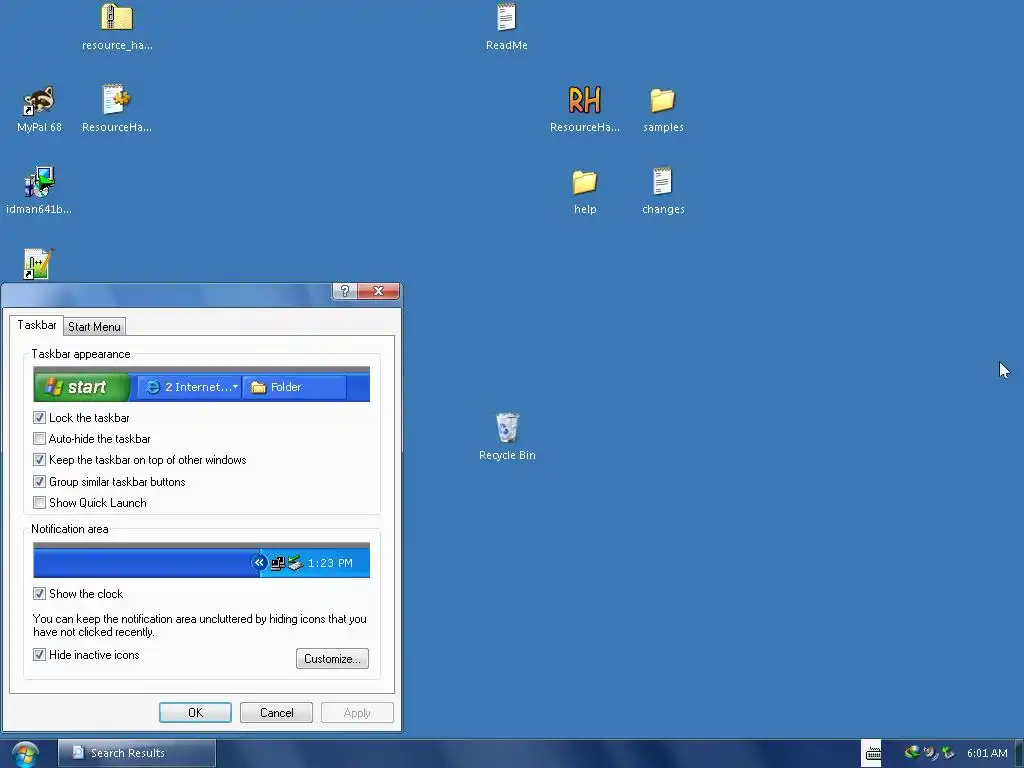Click the Internet Download Manager tray icon

912,752
